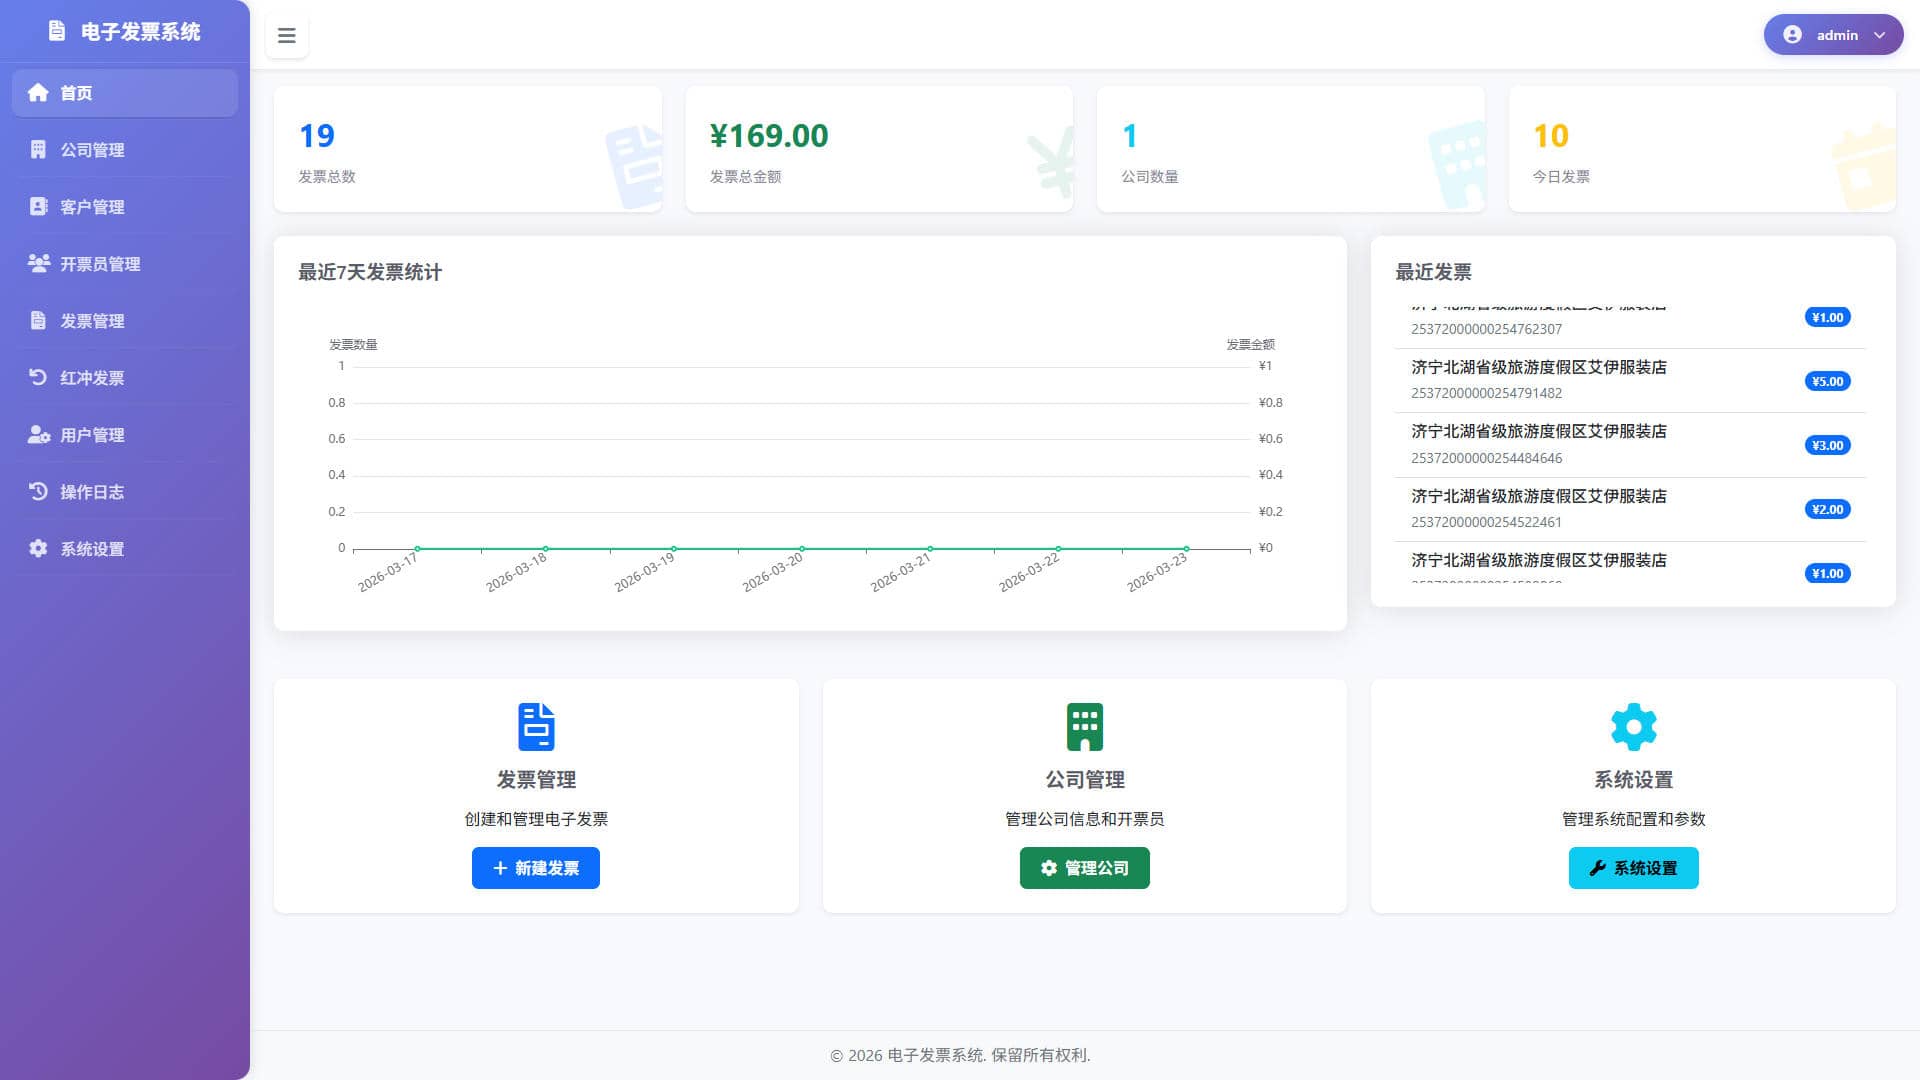
Task: Click the 新建发票 button
Action: point(535,867)
